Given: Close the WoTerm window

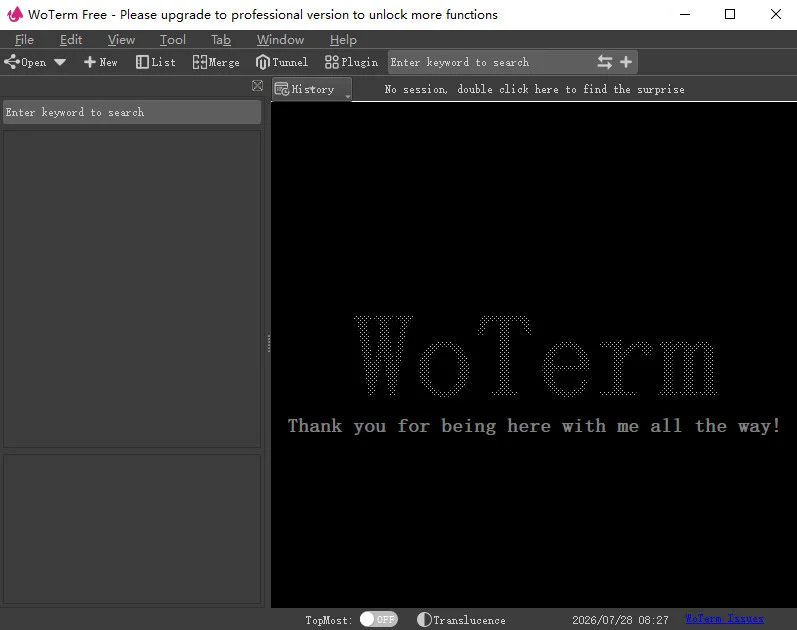Looking at the screenshot, I should pos(776,14).
